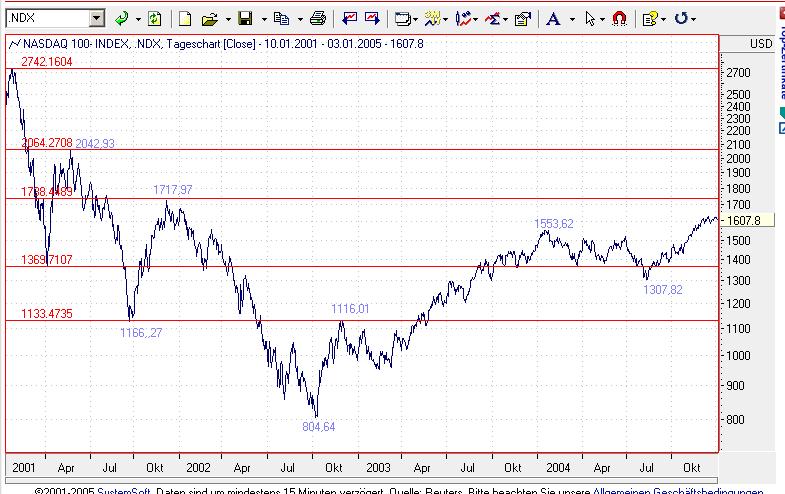Image resolution: width=785 pixels, height=494 pixels.
Task: Click the 804,64 low point annotation
Action: [318, 427]
